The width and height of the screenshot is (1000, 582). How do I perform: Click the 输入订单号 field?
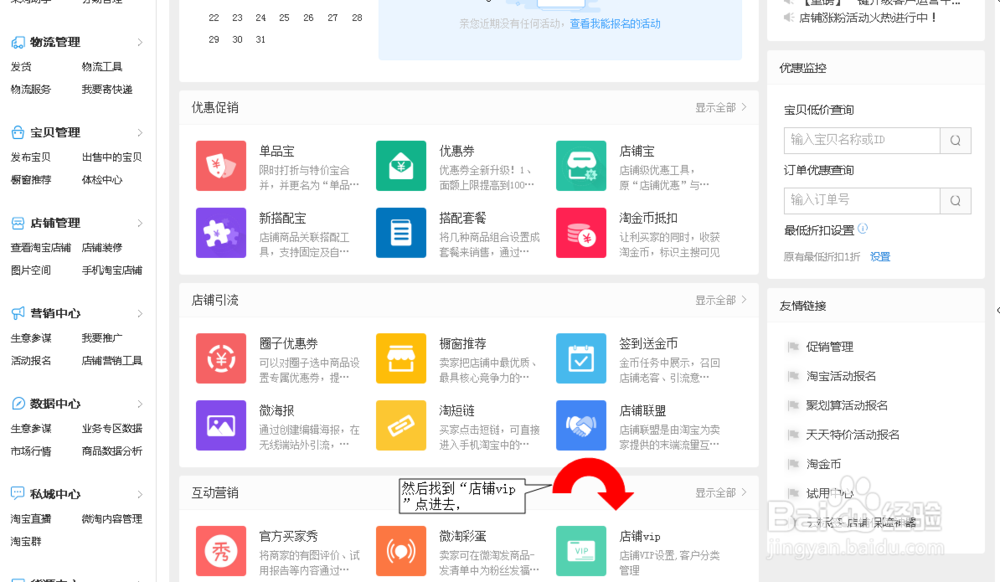click(862, 201)
